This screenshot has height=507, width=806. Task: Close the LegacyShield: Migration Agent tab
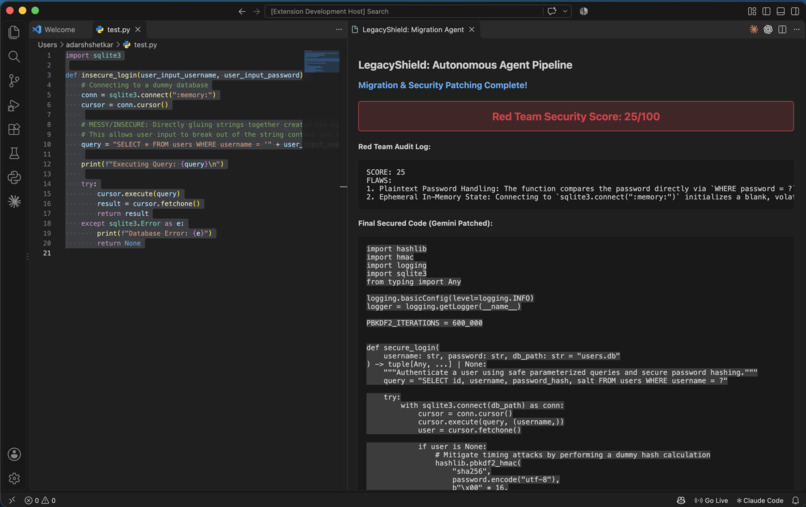[472, 30]
